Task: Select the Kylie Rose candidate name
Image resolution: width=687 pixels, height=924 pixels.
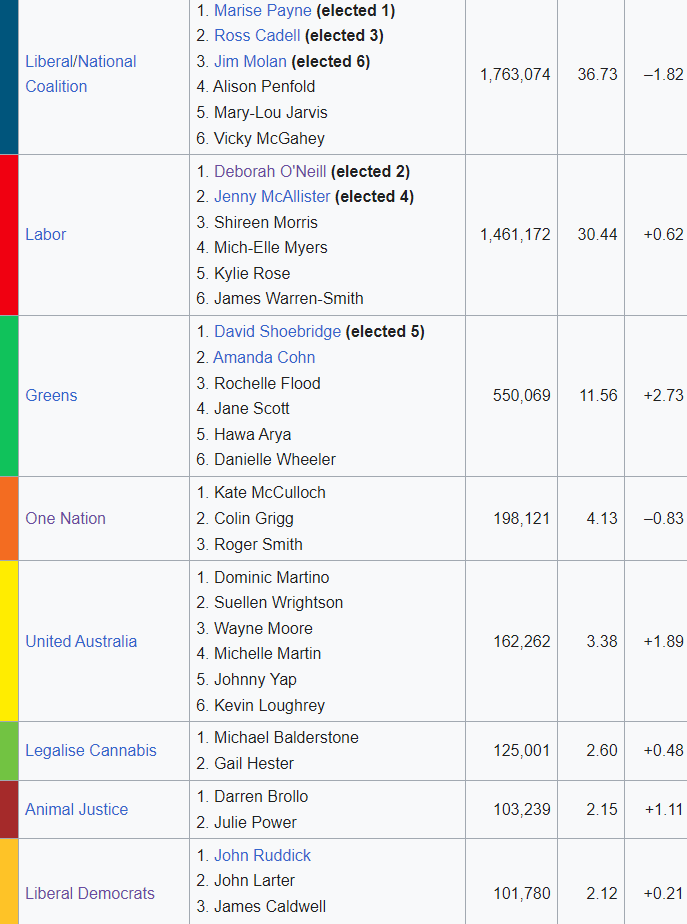Action: 252,273
